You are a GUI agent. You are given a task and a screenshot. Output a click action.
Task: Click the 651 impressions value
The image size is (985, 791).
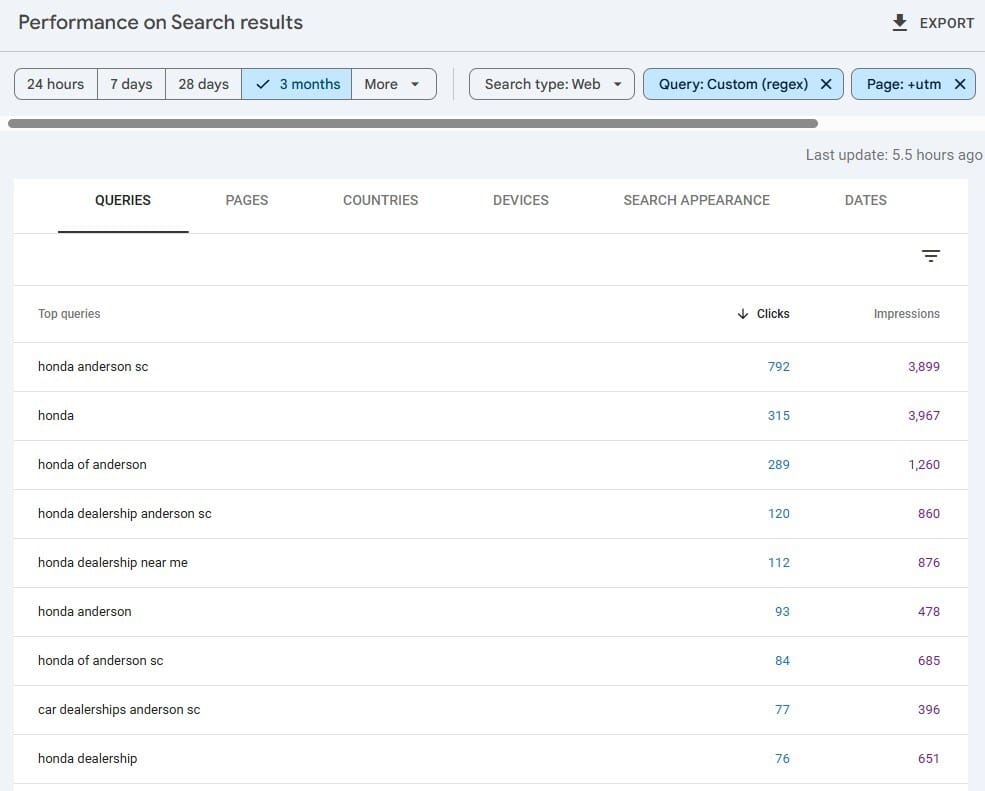[x=928, y=759]
